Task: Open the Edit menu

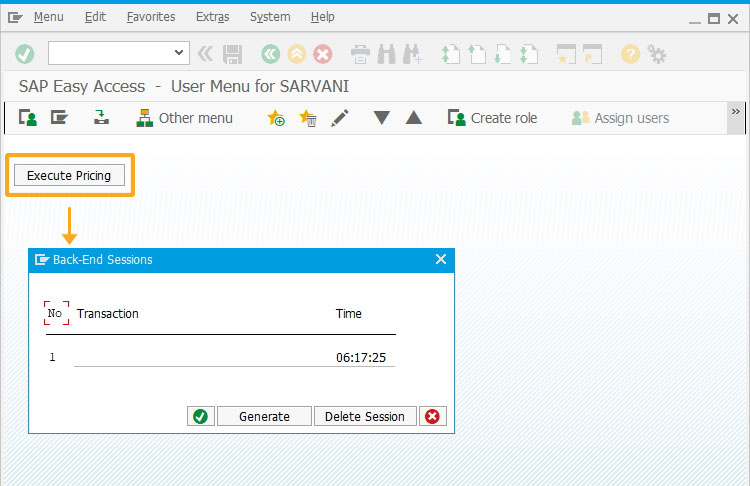Action: point(95,17)
